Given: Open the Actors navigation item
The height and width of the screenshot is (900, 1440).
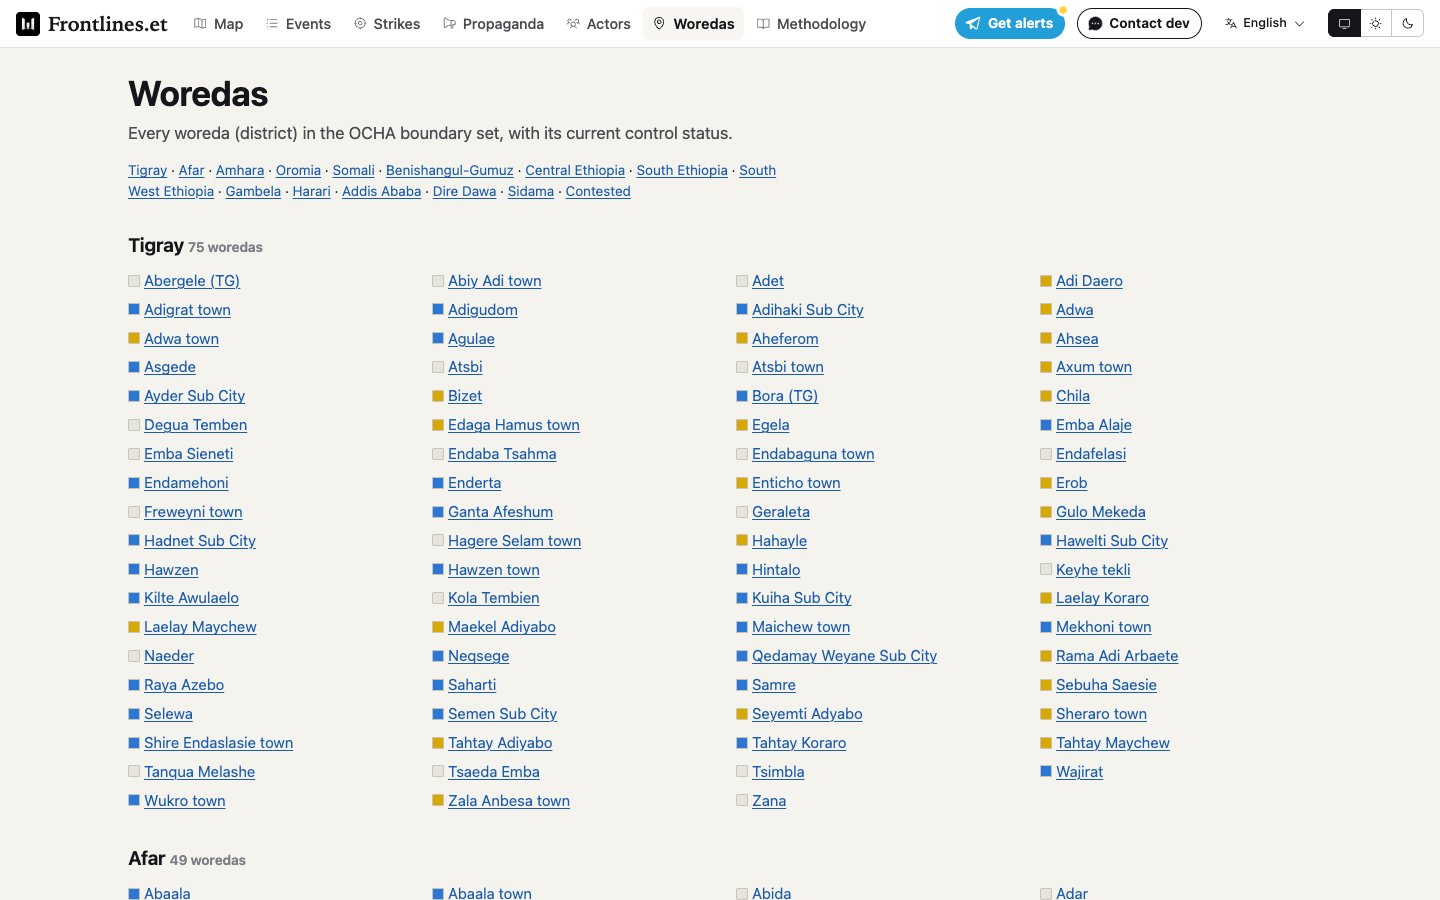Looking at the screenshot, I should [x=598, y=23].
